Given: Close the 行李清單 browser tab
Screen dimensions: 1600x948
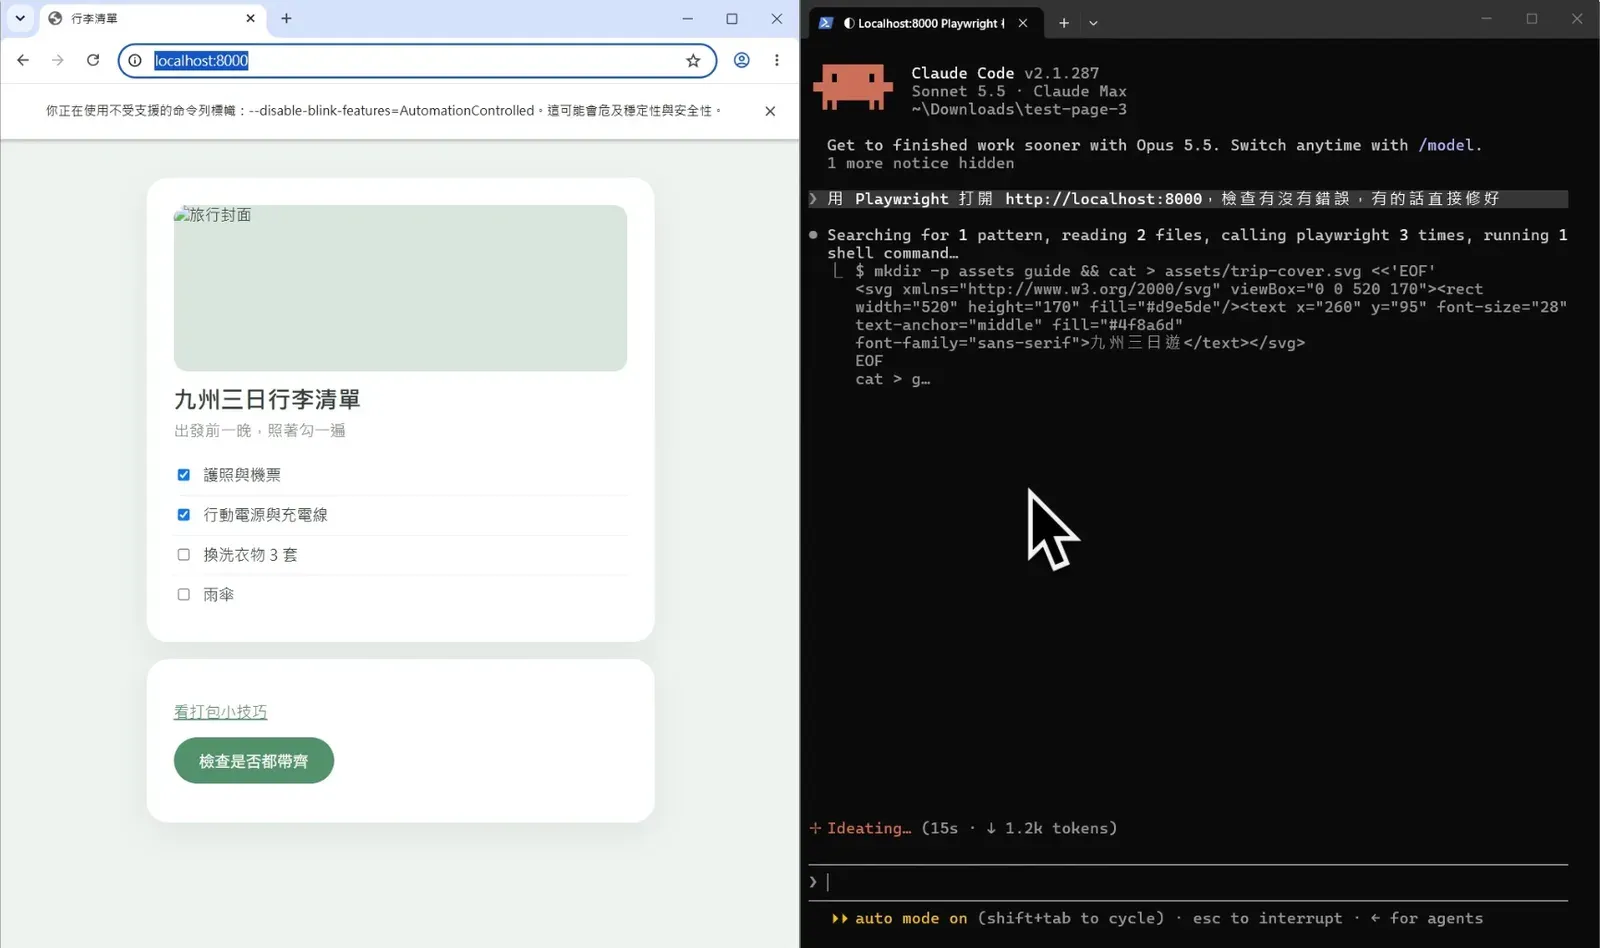Looking at the screenshot, I should click(251, 18).
